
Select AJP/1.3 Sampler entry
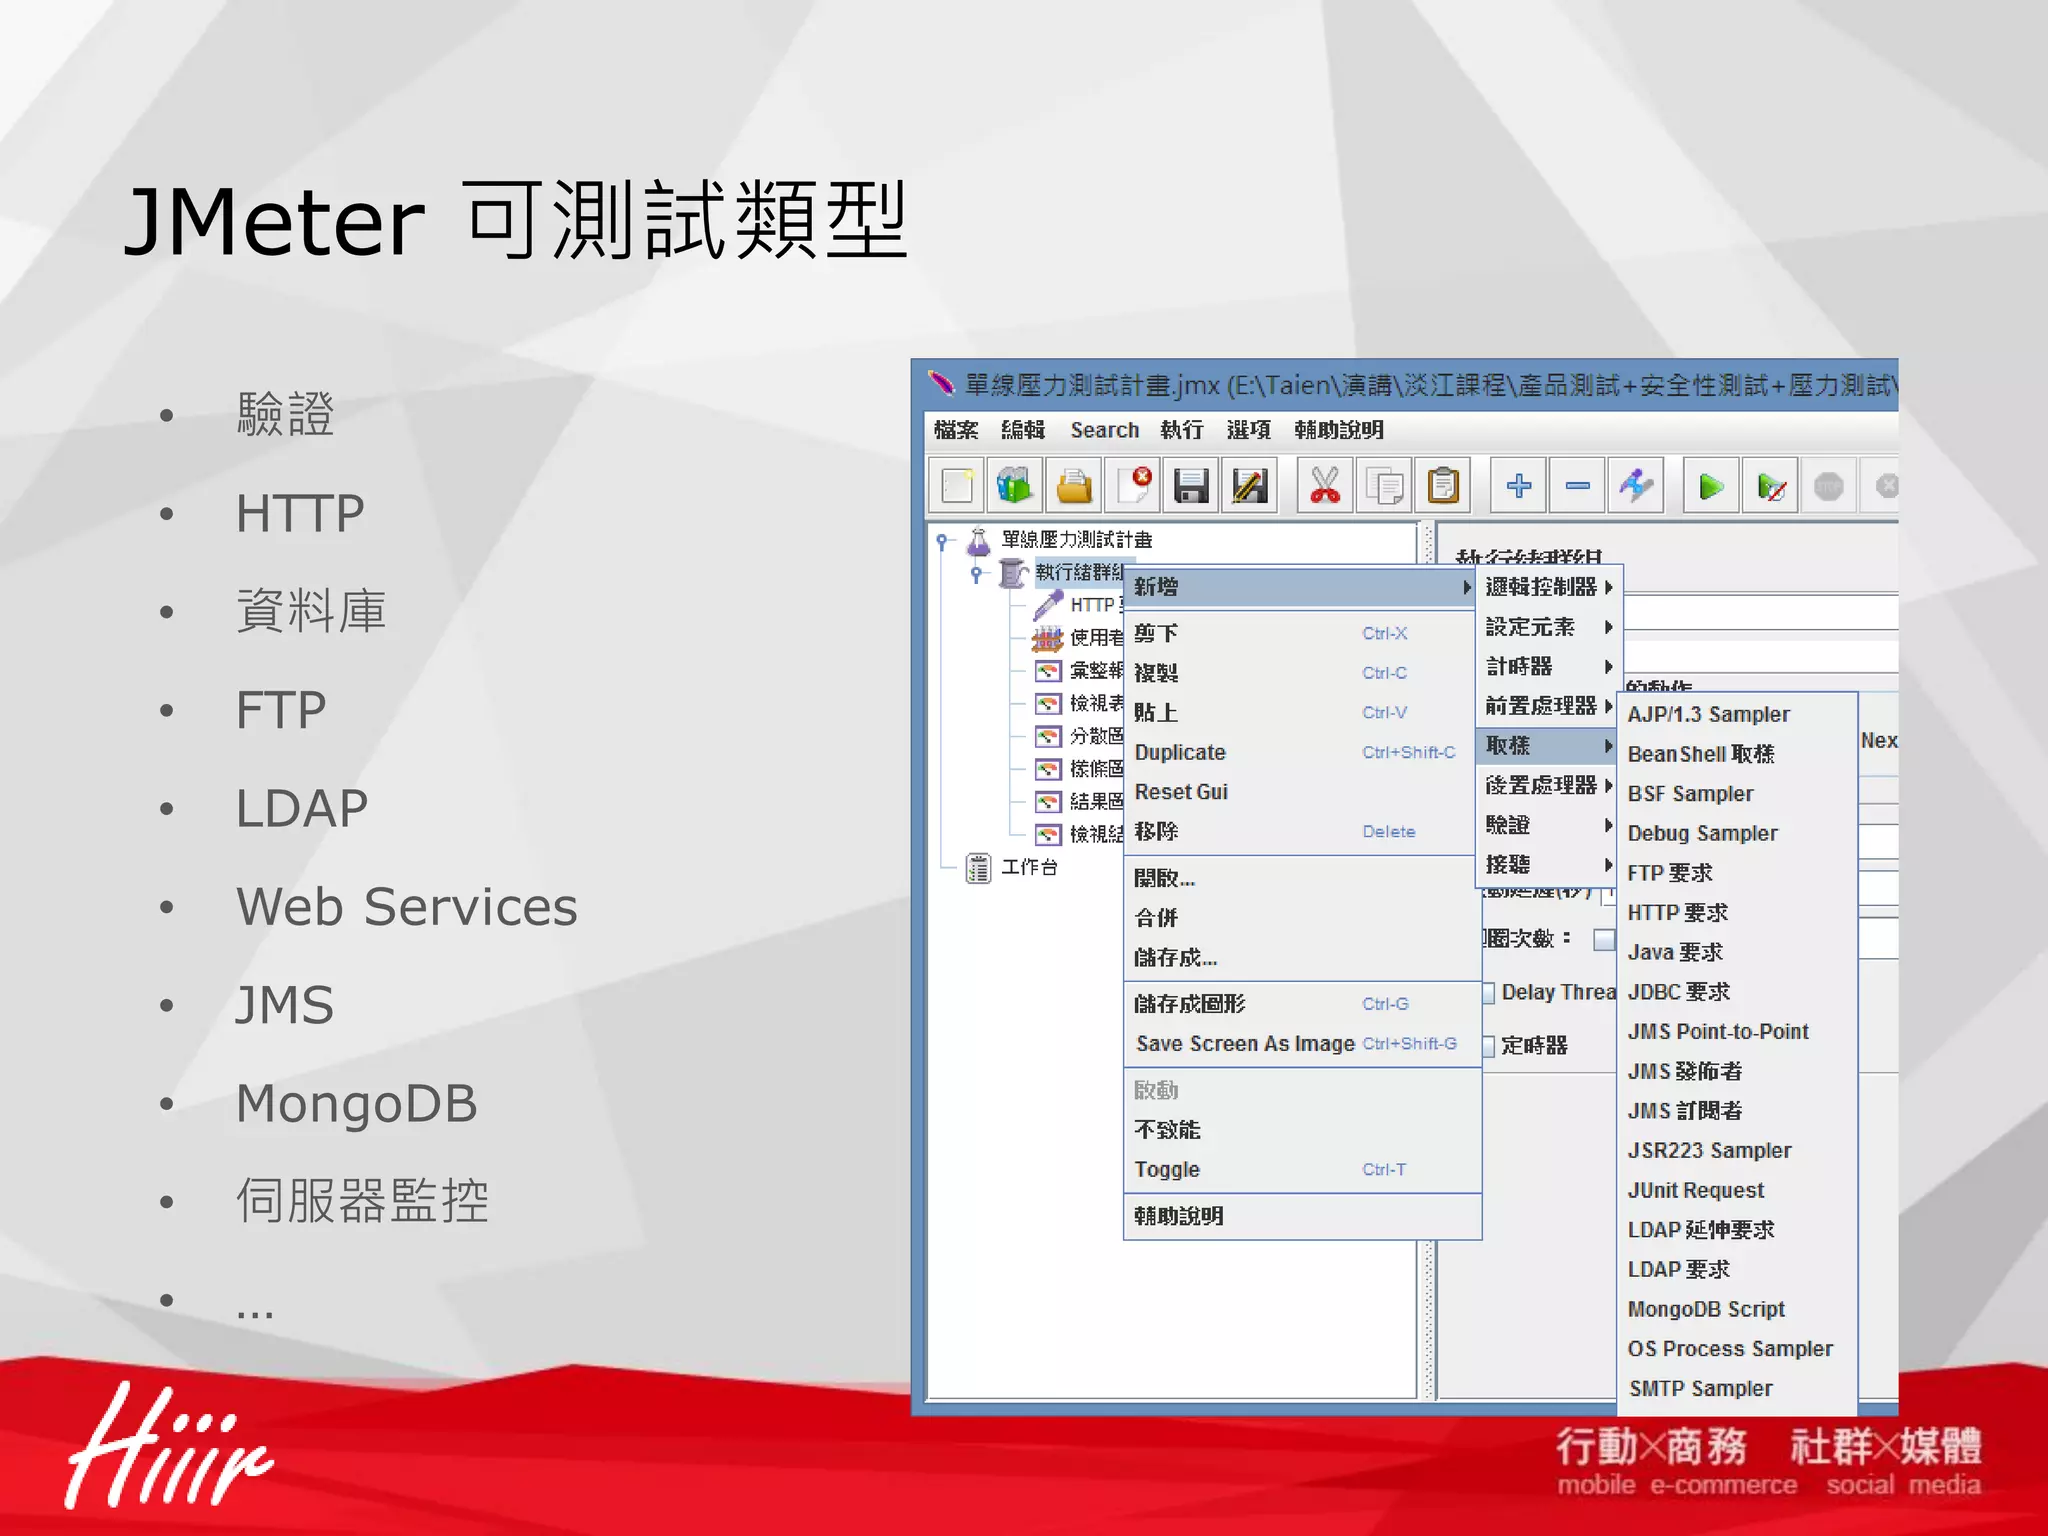[1737, 715]
